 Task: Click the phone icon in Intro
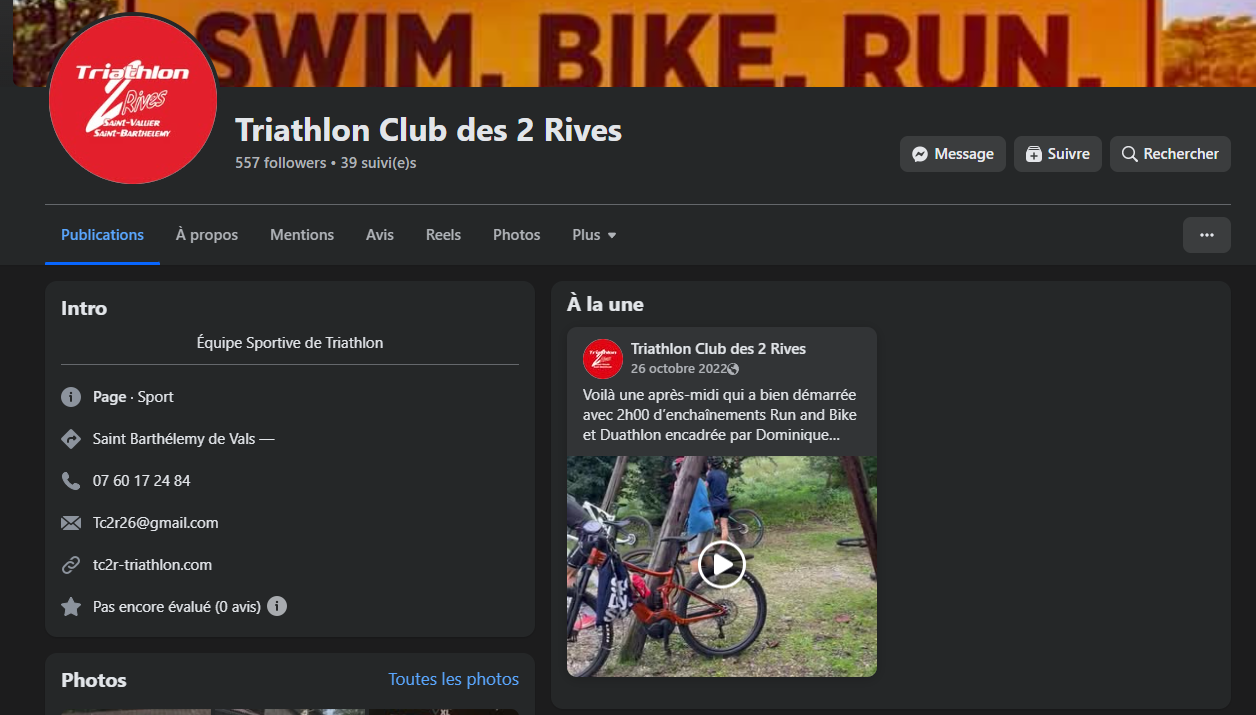71,481
